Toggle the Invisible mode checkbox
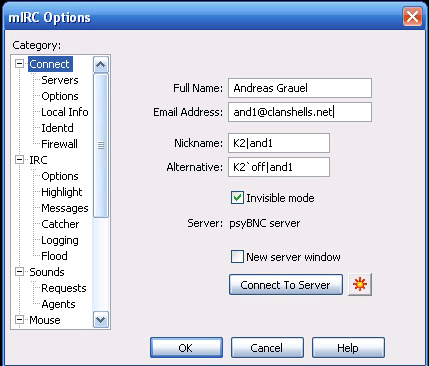 [x=237, y=198]
